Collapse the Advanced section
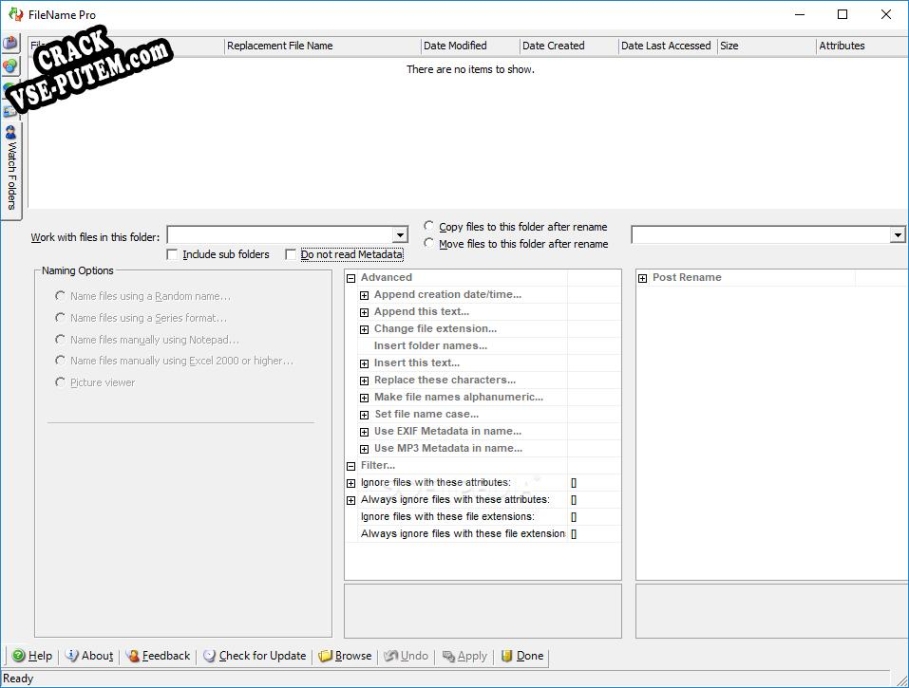The height and width of the screenshot is (688, 909). coord(351,278)
